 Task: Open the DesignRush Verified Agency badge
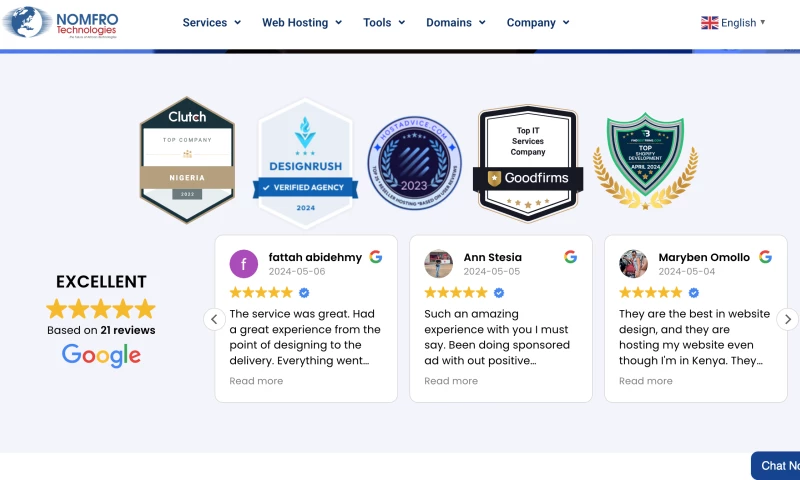[x=305, y=163]
